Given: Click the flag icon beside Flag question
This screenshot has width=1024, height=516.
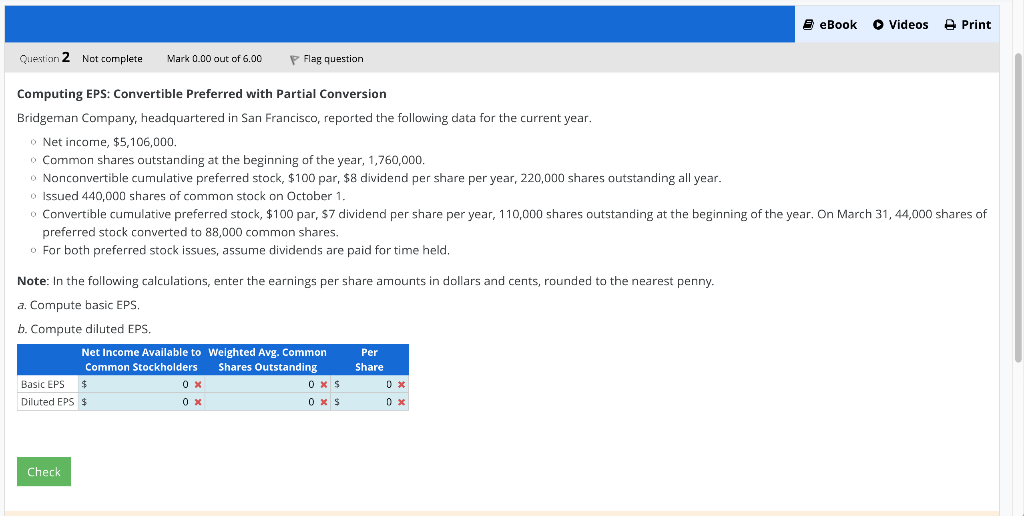Looking at the screenshot, I should click(x=294, y=59).
